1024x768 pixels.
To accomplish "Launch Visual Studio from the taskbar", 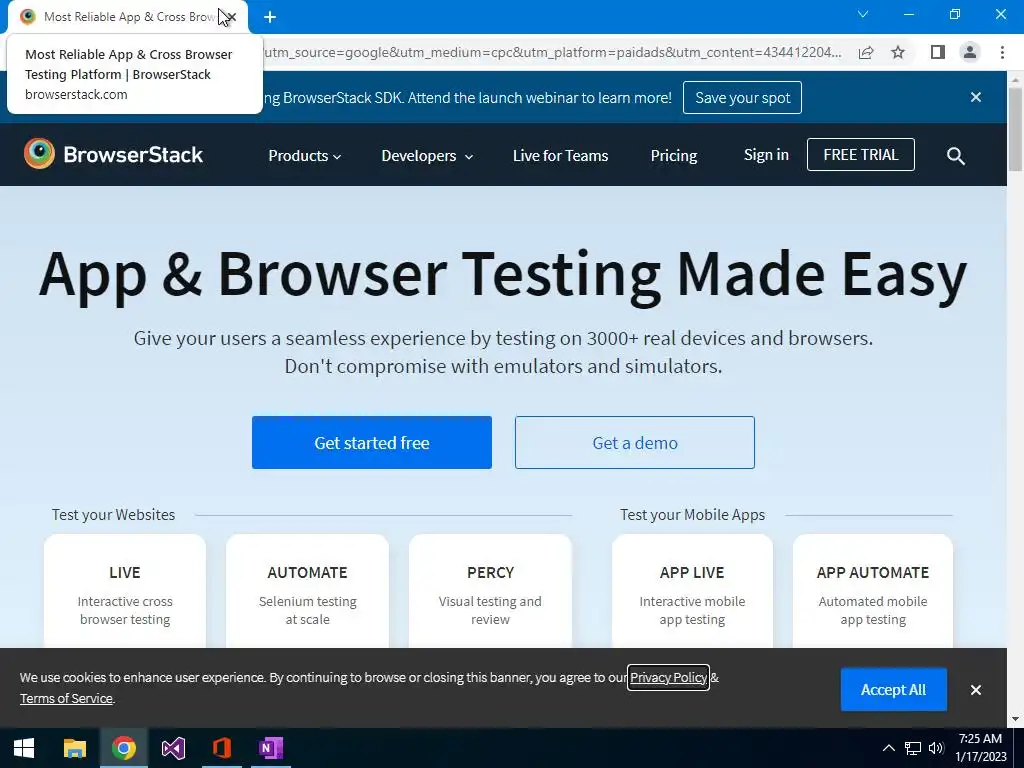I will click(173, 748).
